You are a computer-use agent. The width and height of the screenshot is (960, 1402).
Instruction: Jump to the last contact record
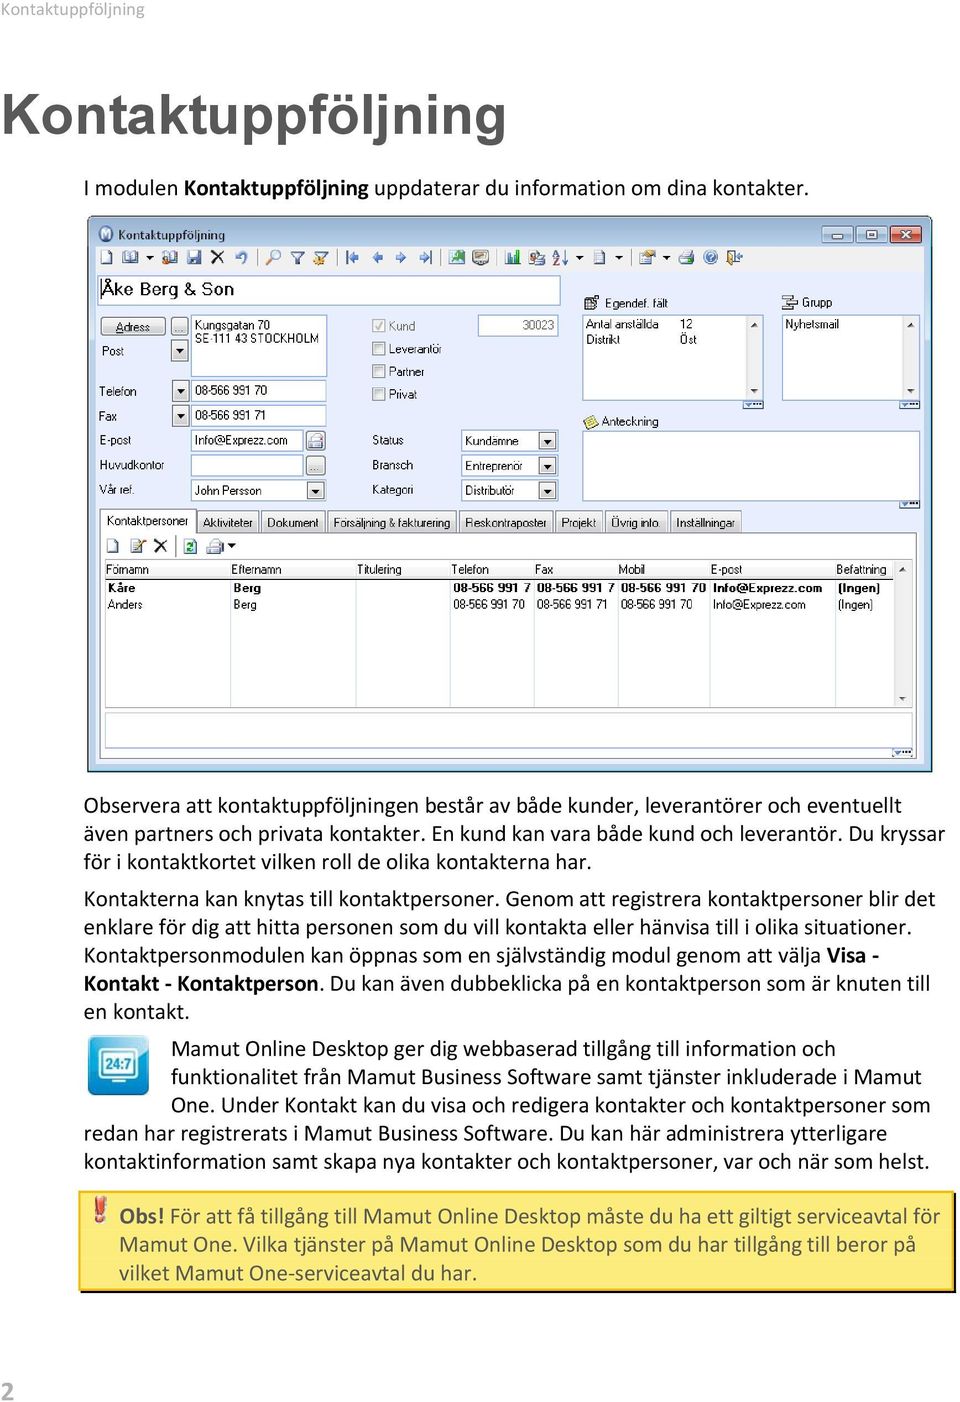(425, 258)
